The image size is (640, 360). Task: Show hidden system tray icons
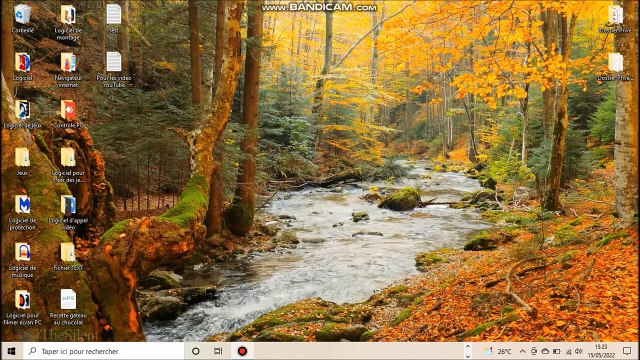click(522, 351)
